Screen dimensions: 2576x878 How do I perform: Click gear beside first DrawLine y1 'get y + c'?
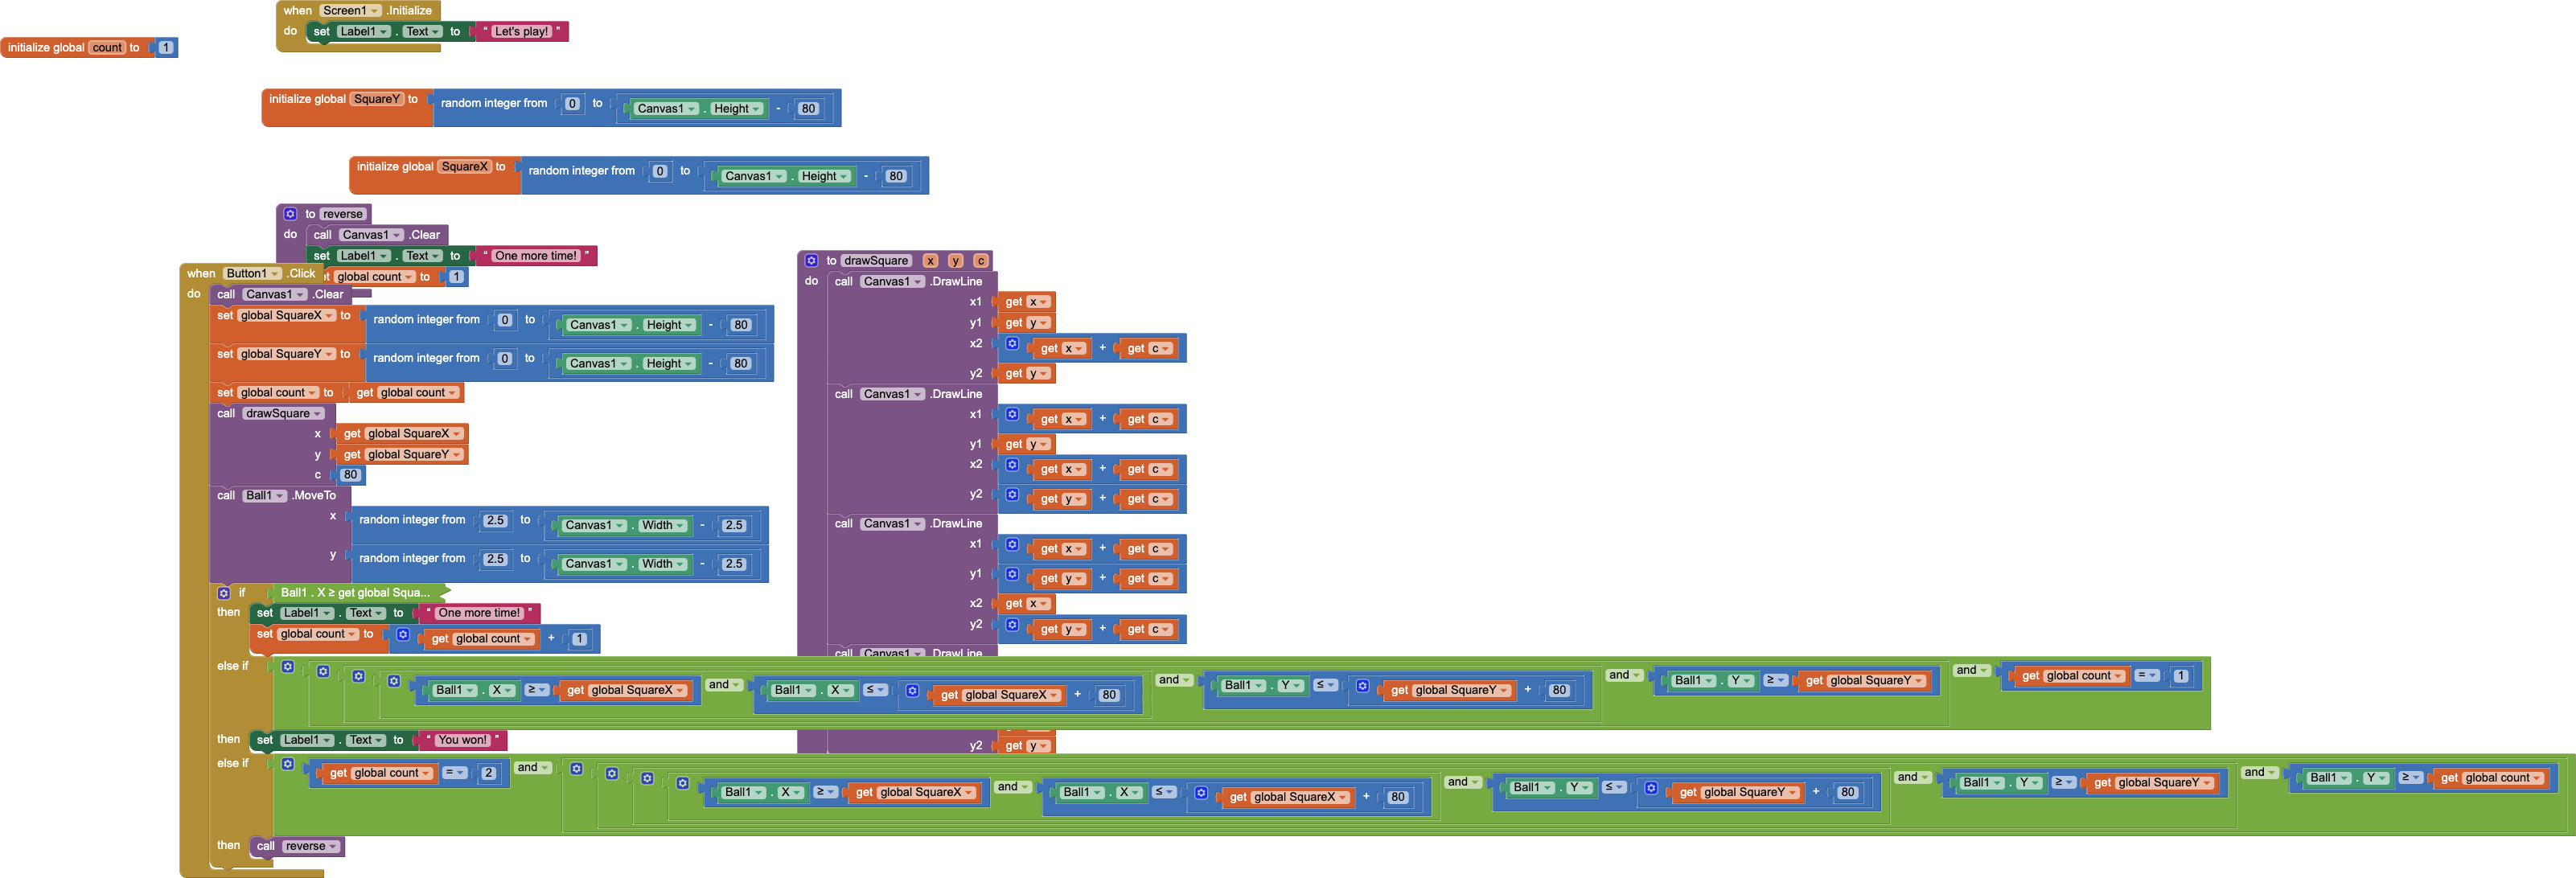click(x=1012, y=574)
